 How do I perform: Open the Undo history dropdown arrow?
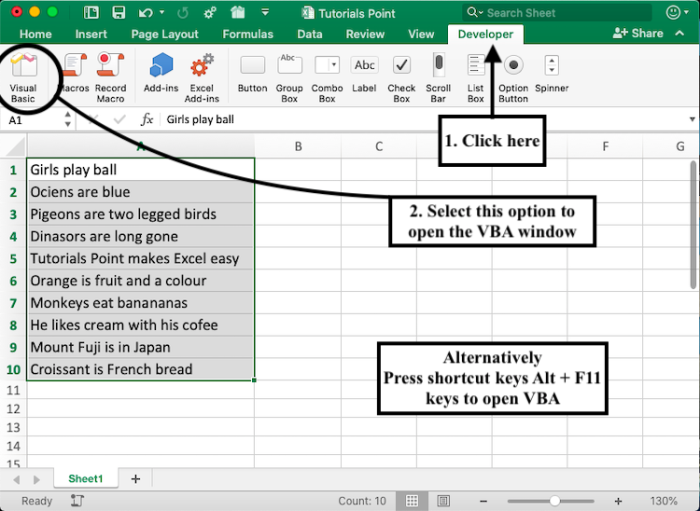[x=162, y=12]
